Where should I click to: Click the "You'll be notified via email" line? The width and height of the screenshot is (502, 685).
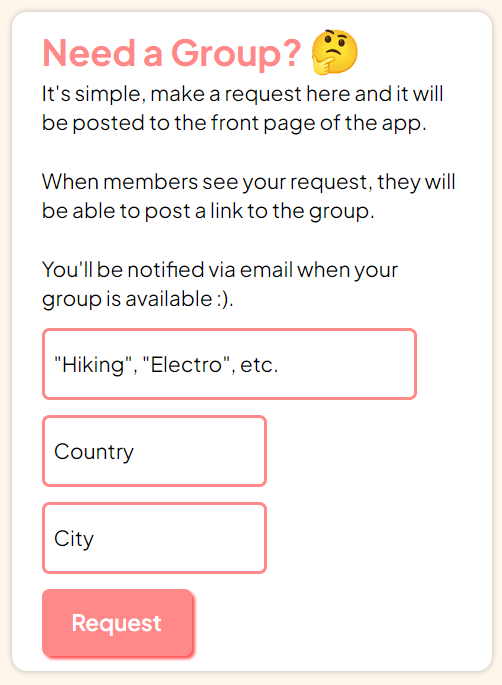coord(220,270)
